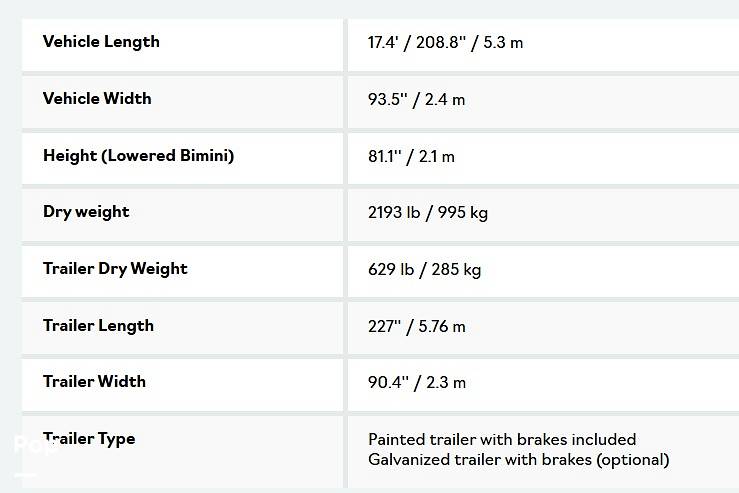Select the 90.4" / 2.3 m value
This screenshot has width=739, height=493.
coord(416,383)
